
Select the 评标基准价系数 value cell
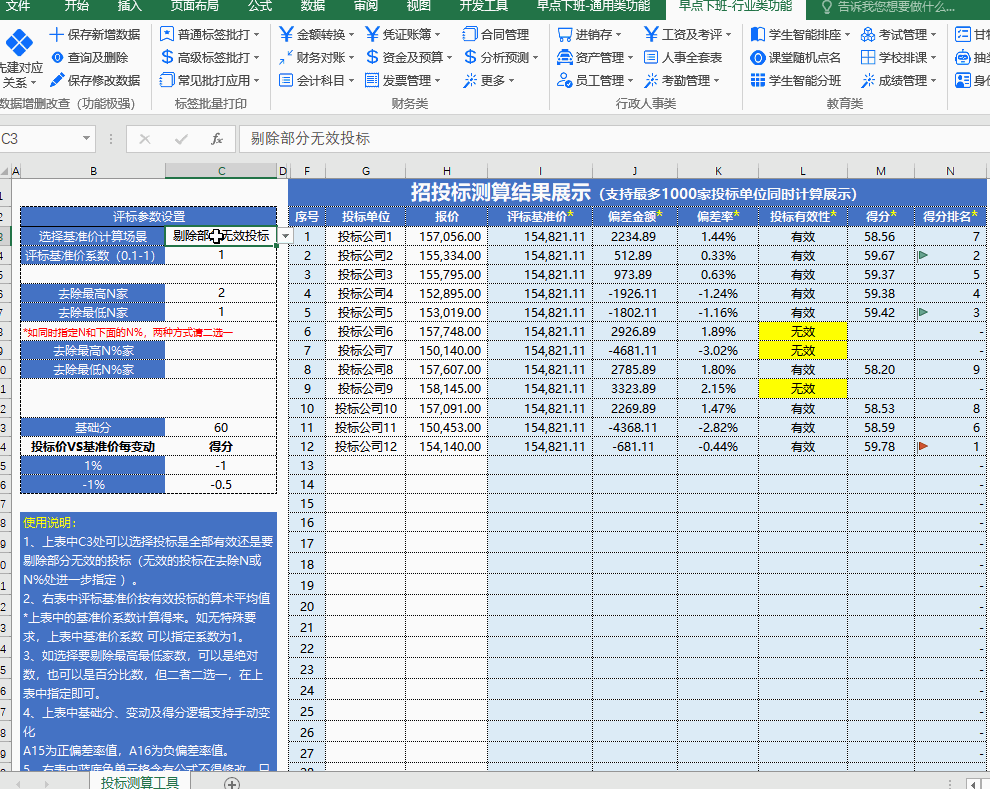(221, 255)
